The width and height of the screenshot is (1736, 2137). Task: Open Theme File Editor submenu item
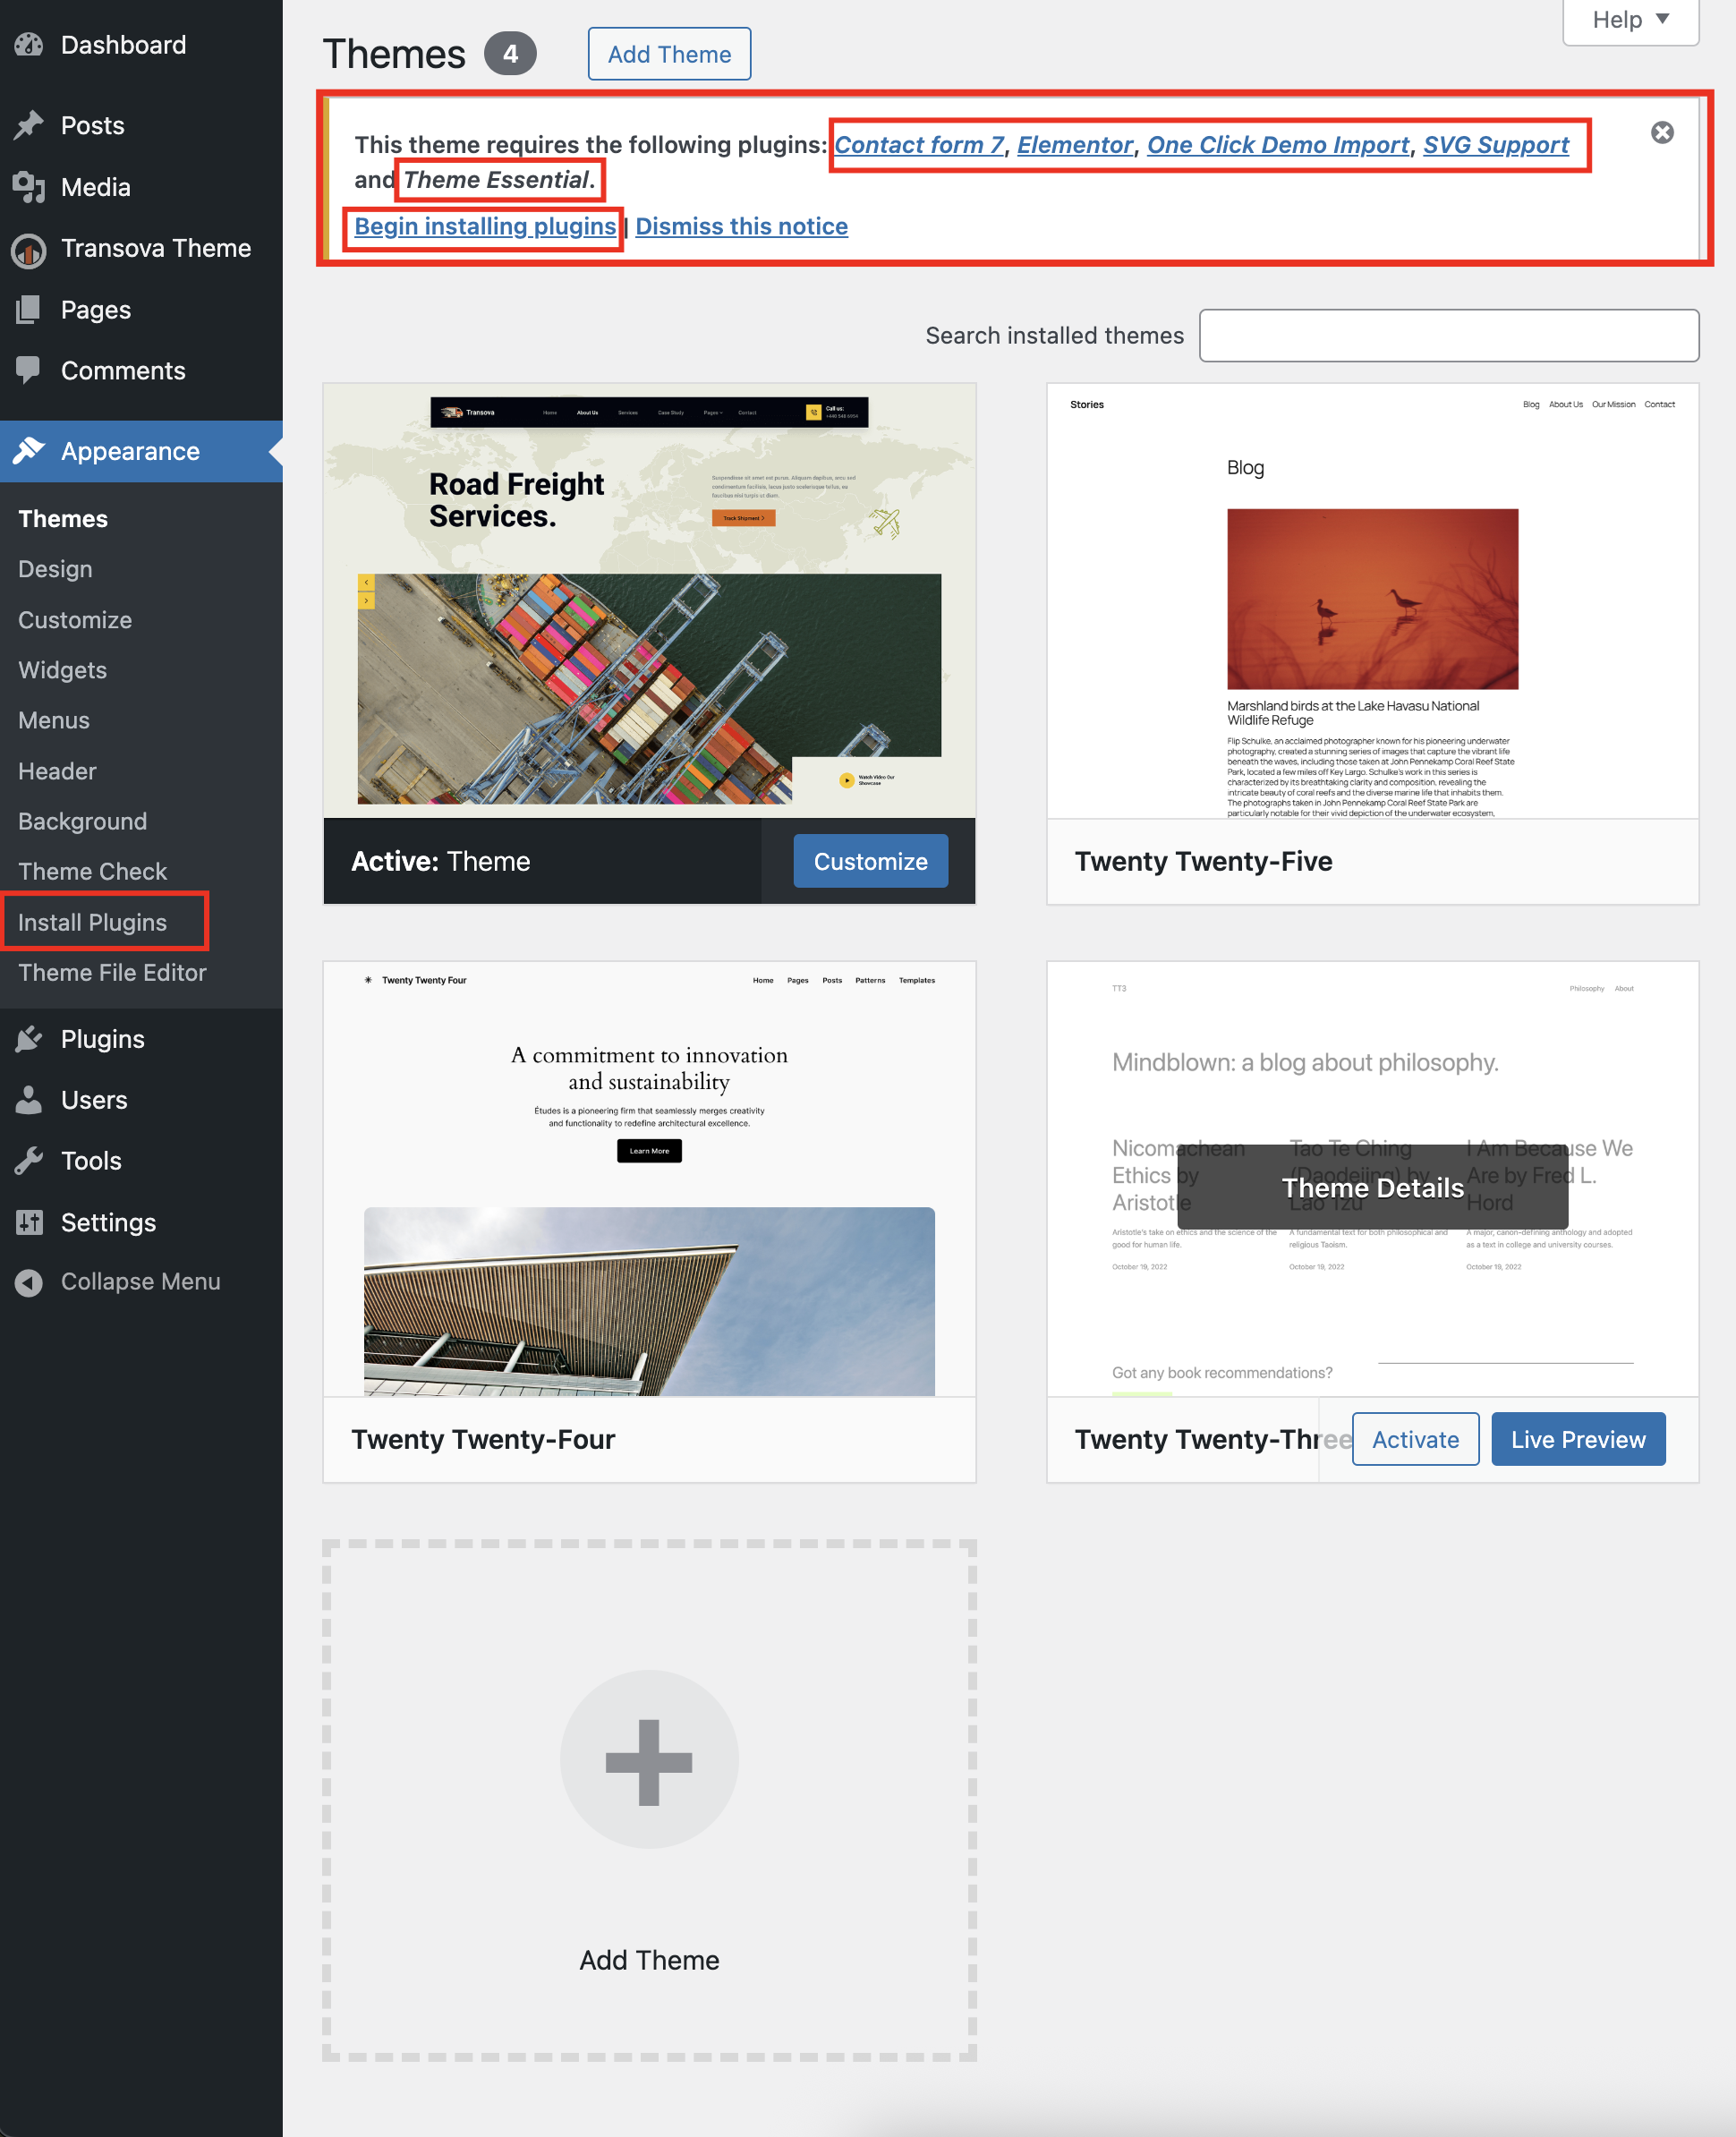click(112, 972)
